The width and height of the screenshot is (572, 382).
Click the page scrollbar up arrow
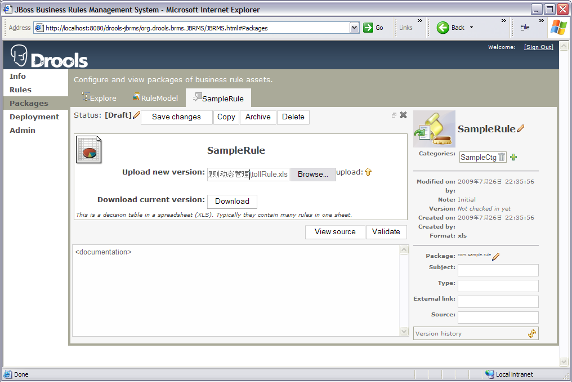[564, 46]
